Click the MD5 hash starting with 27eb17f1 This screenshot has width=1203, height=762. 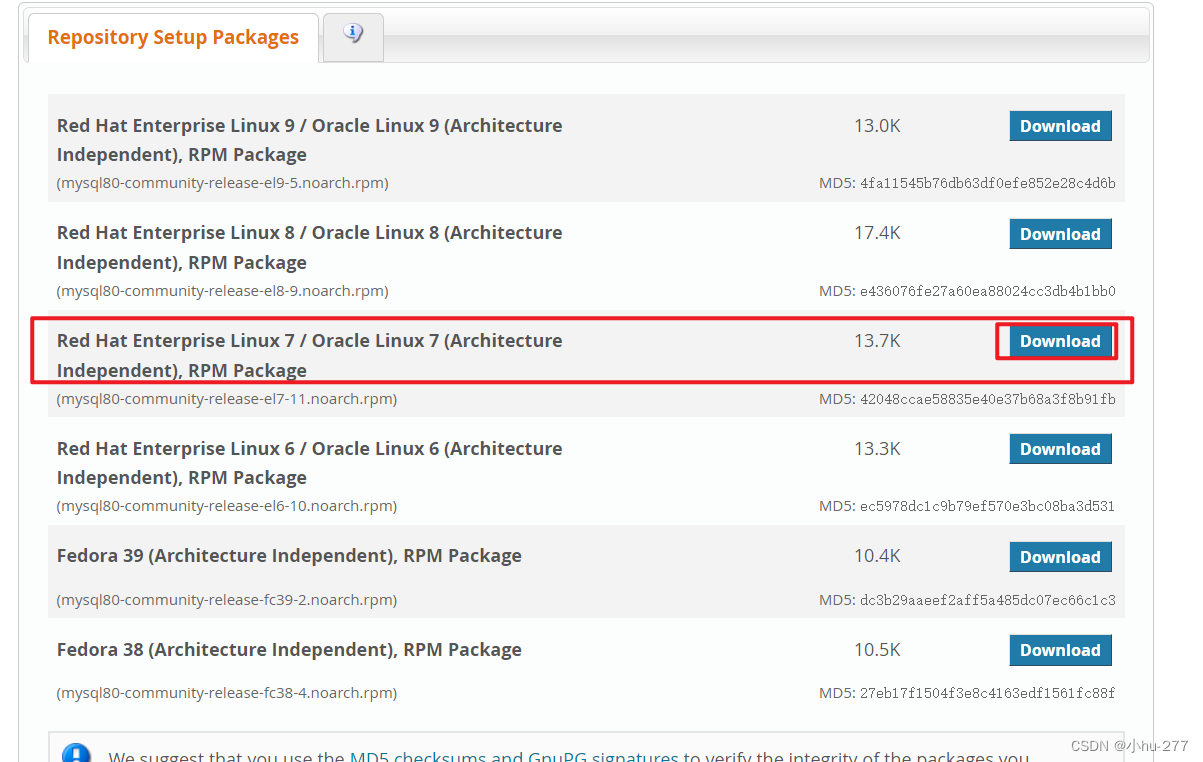(988, 693)
